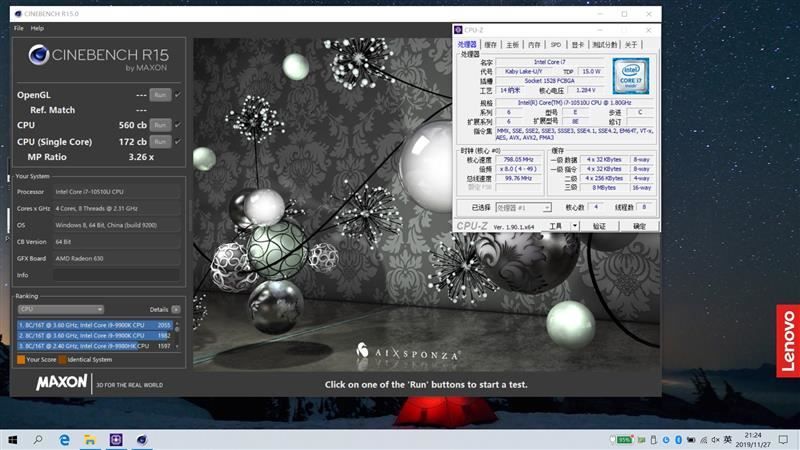Switch to Cinebench in the taskbar
800x450 pixels.
pos(142,440)
